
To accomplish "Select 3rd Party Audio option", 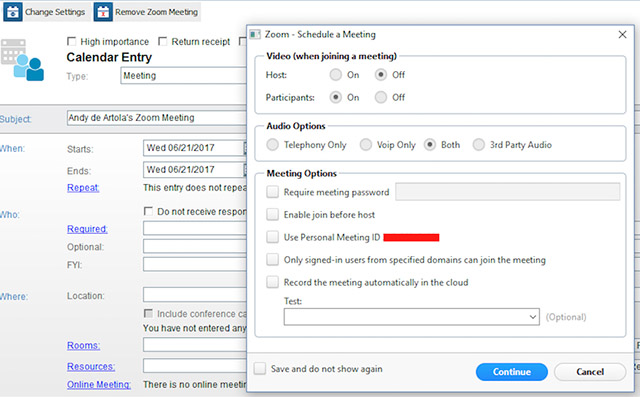I will coord(478,145).
